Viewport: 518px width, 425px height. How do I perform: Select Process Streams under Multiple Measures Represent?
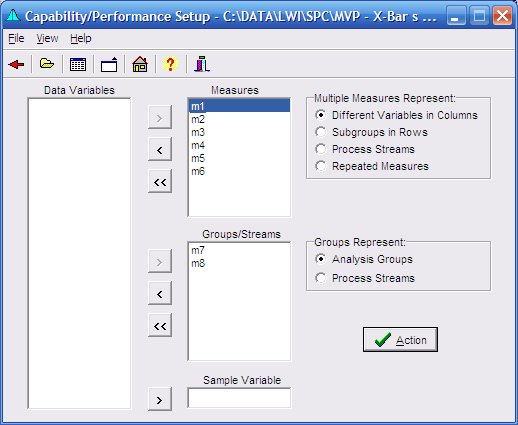pos(365,149)
